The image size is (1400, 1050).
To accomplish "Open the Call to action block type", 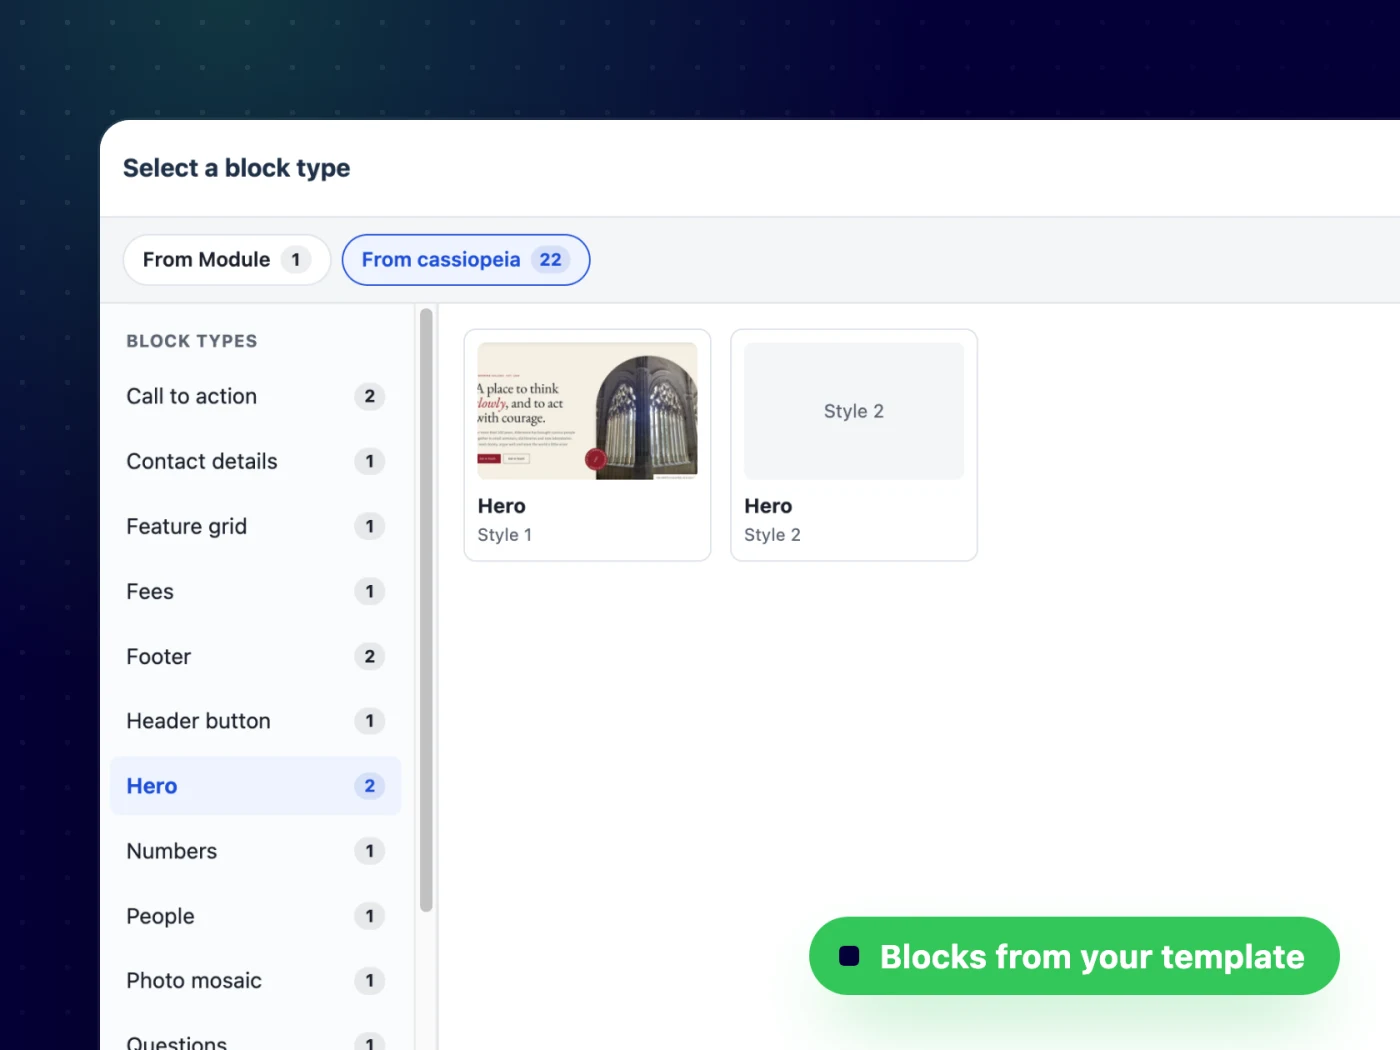I will point(256,397).
